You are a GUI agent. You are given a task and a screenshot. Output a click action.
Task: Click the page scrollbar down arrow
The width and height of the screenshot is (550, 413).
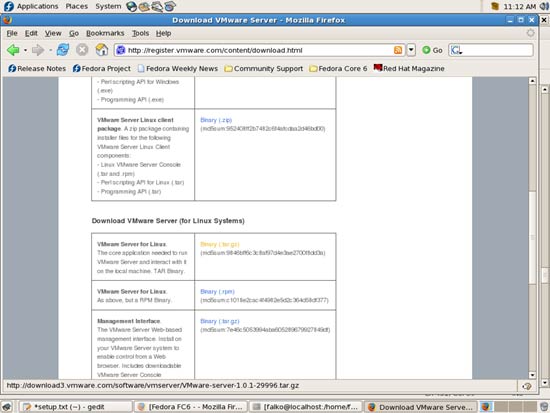[532, 375]
